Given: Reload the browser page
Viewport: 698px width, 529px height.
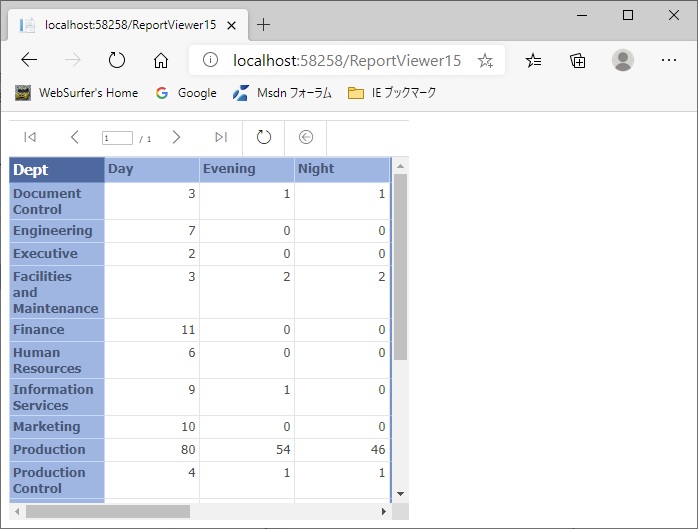Looking at the screenshot, I should point(117,60).
